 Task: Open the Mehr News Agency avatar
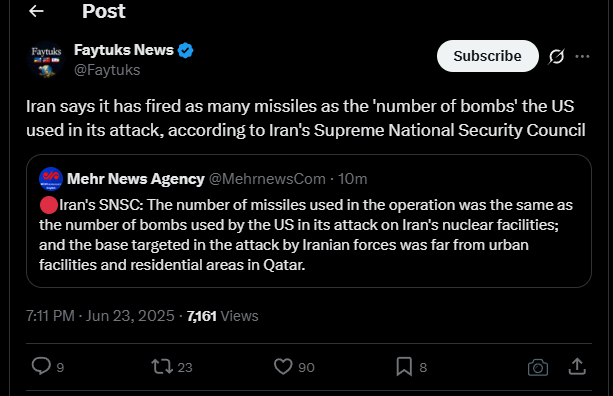pyautogui.click(x=51, y=179)
